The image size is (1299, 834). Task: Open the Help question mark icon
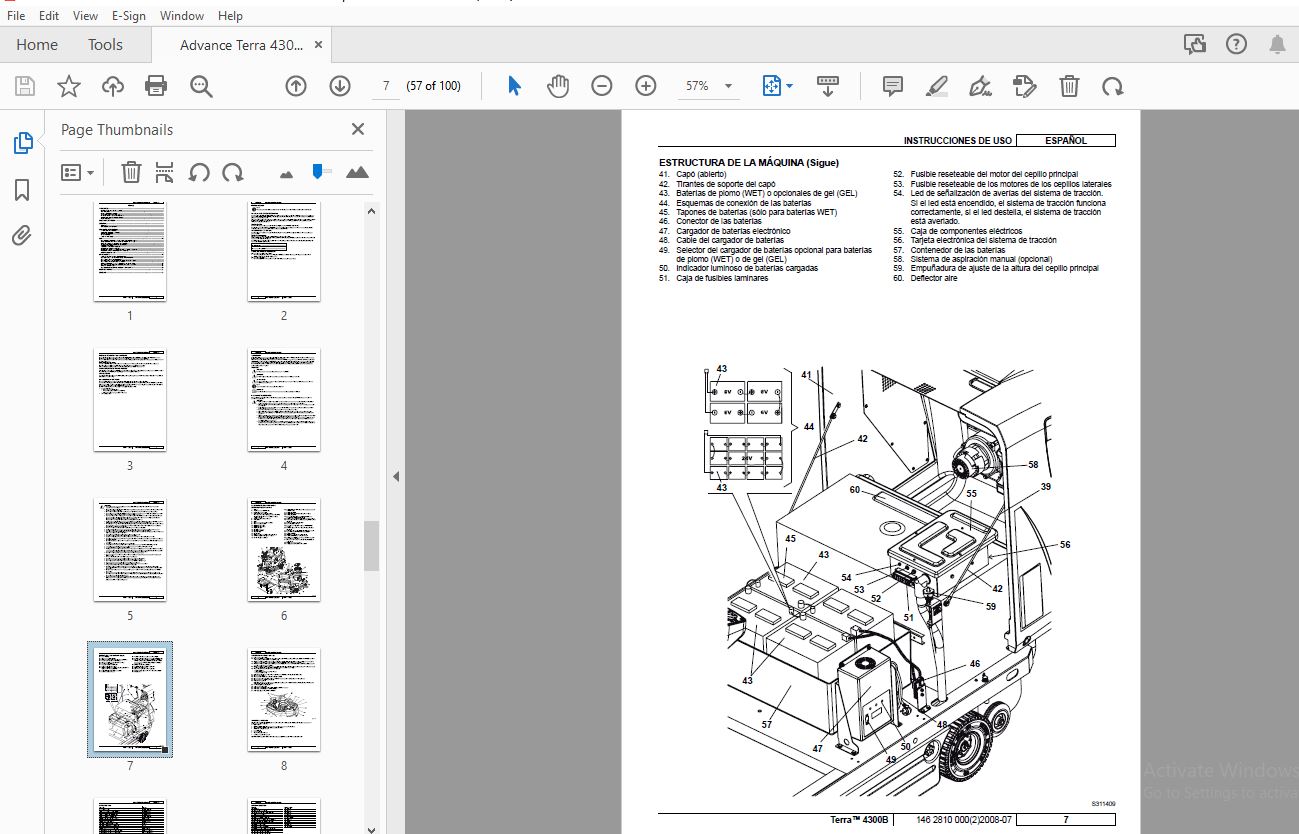[1236, 44]
